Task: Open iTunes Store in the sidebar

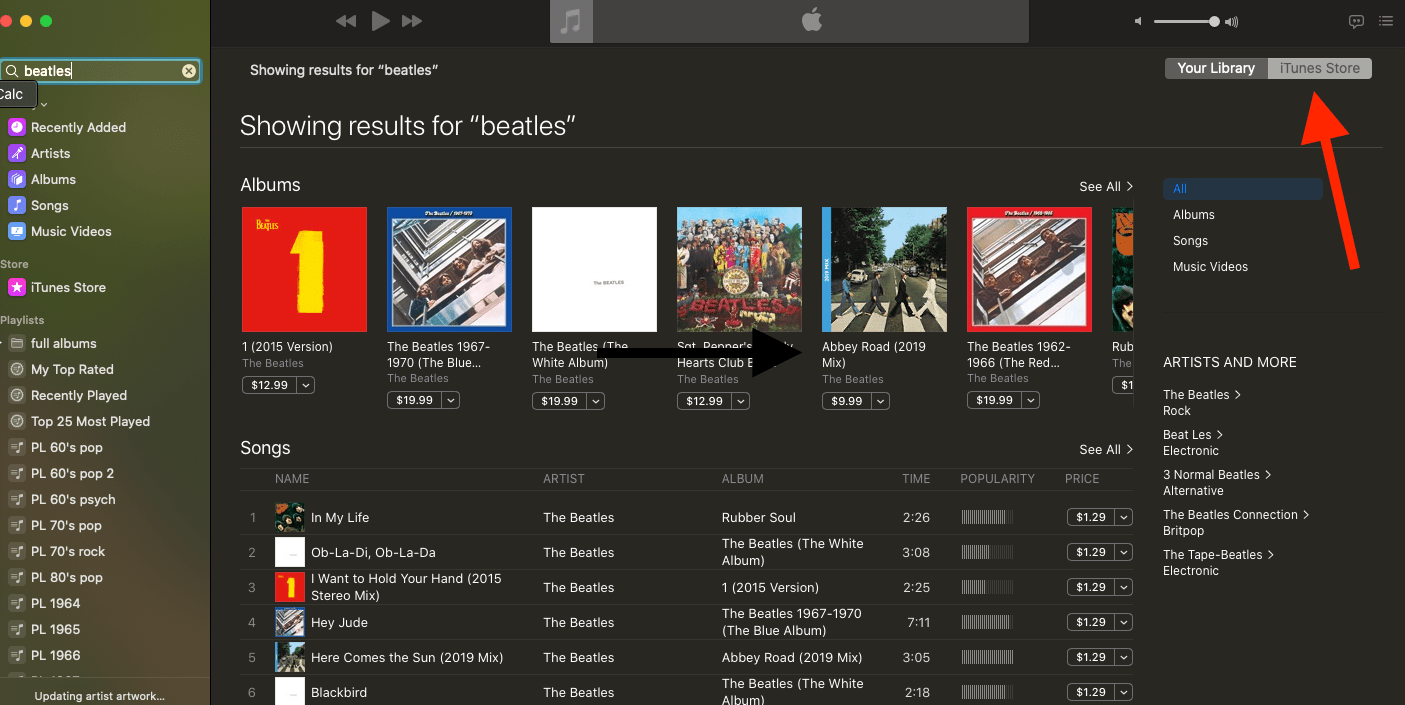Action: (x=68, y=287)
